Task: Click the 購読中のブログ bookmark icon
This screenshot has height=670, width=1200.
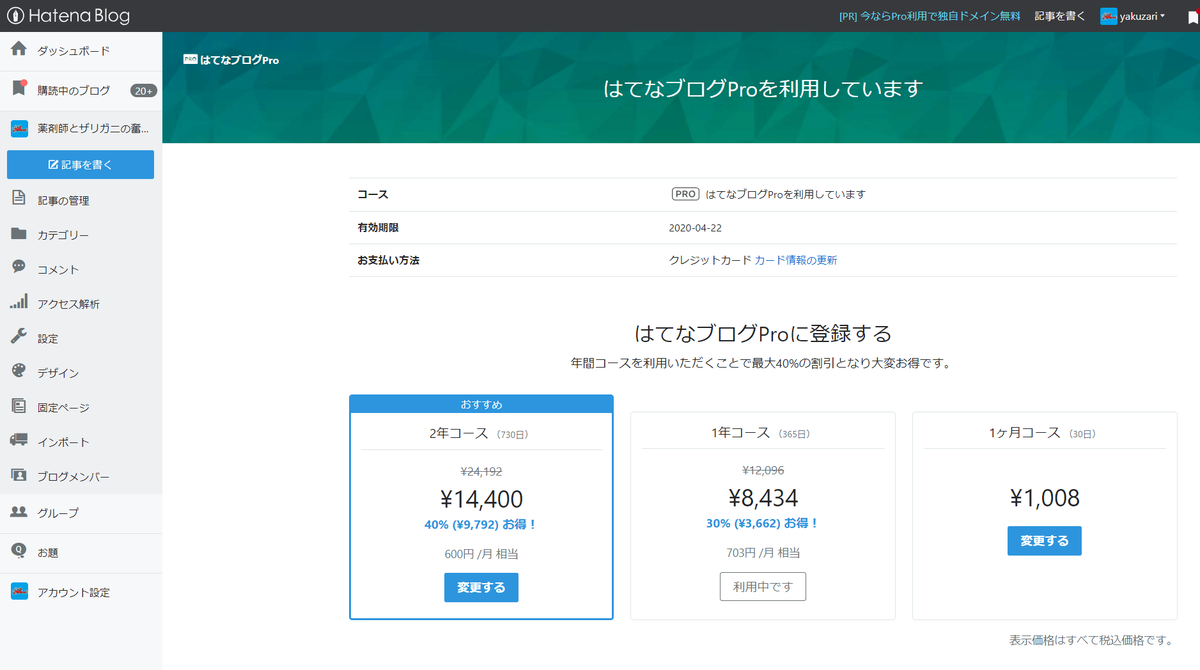Action: [18, 89]
